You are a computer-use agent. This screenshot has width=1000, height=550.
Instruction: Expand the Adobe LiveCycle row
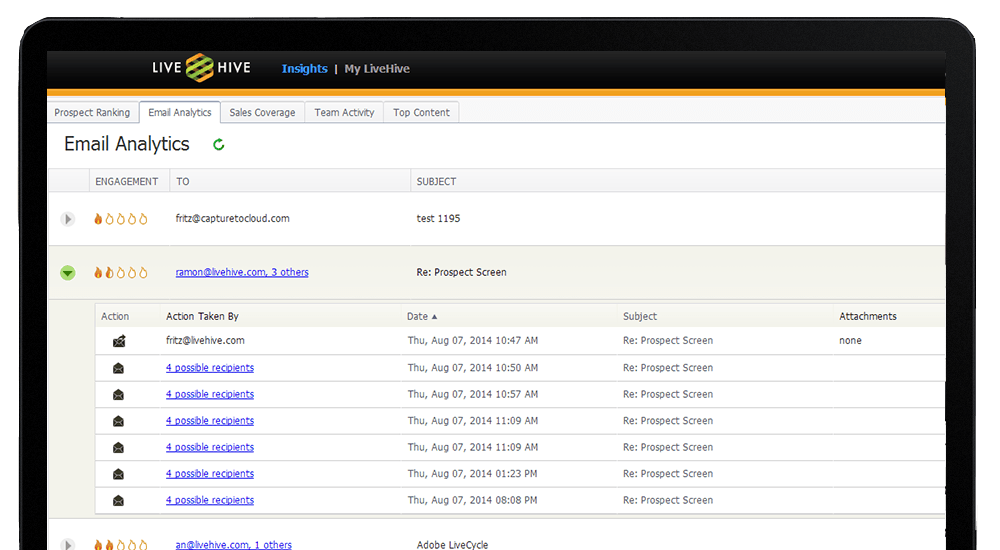pos(68,544)
